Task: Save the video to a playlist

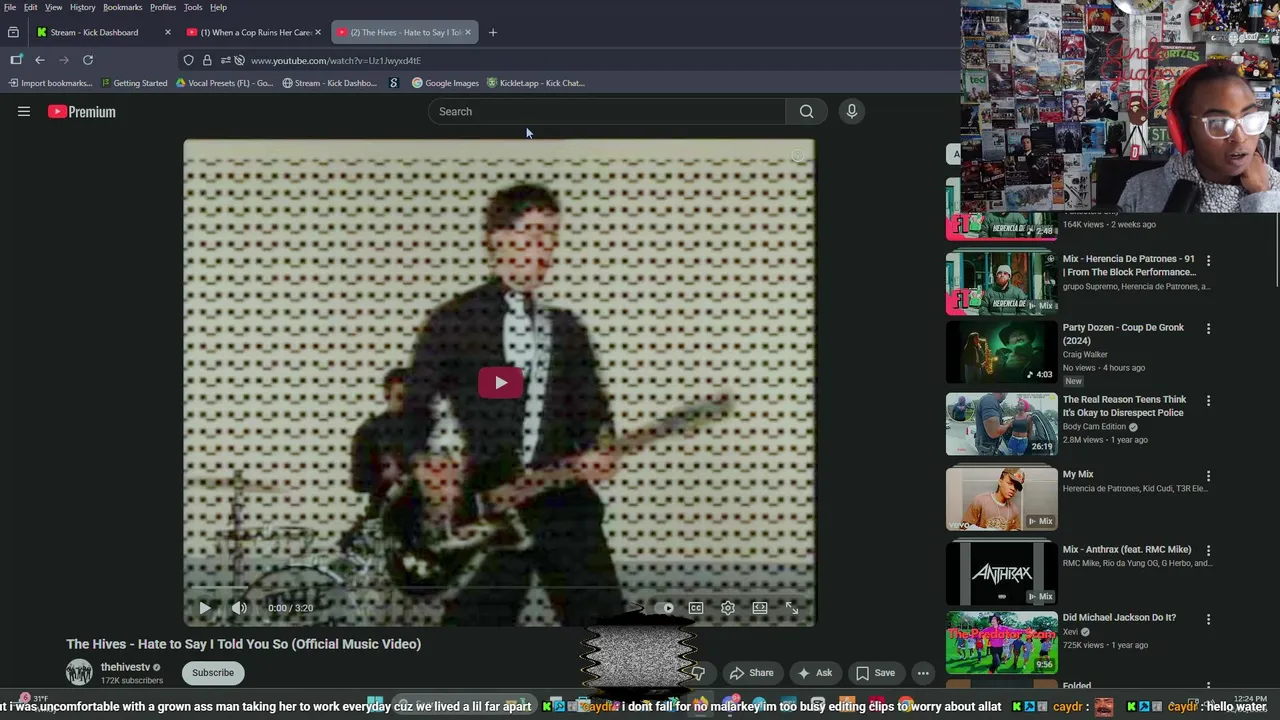Action: (876, 673)
